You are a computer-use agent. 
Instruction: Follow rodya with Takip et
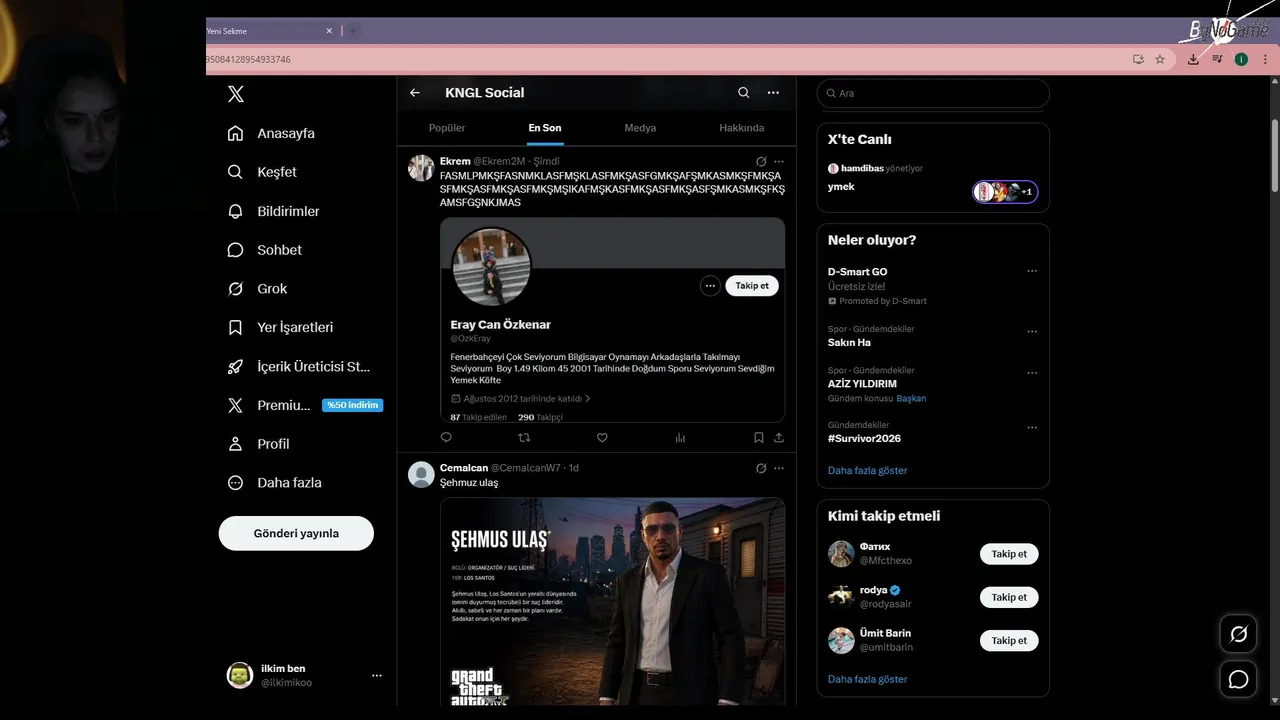click(x=1009, y=597)
